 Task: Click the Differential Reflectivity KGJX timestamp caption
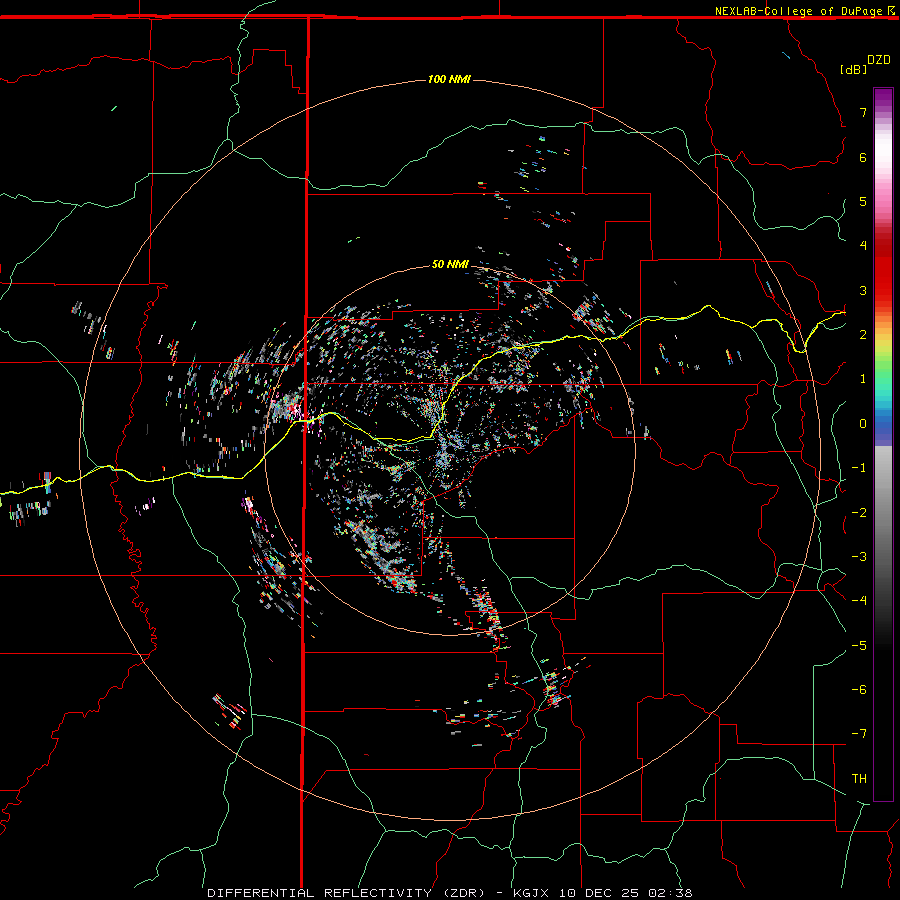(450, 893)
